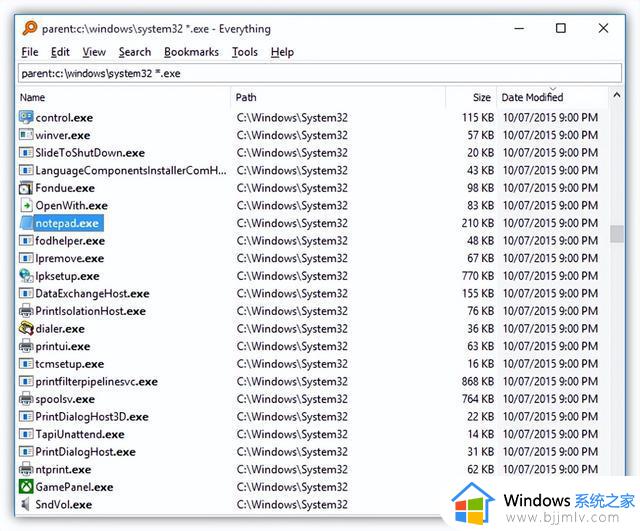Click the ntprint.exe printer icon

[26, 469]
